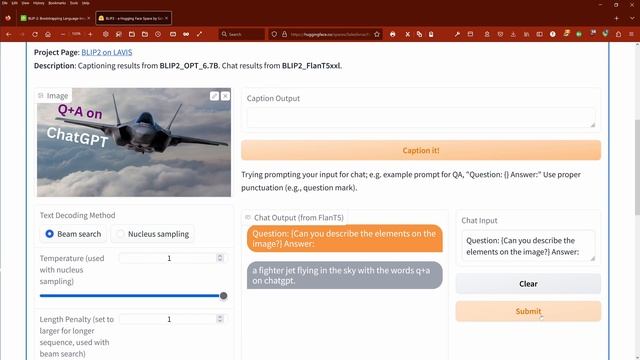Open the Edit menu
640x360 pixels.
[14, 3]
